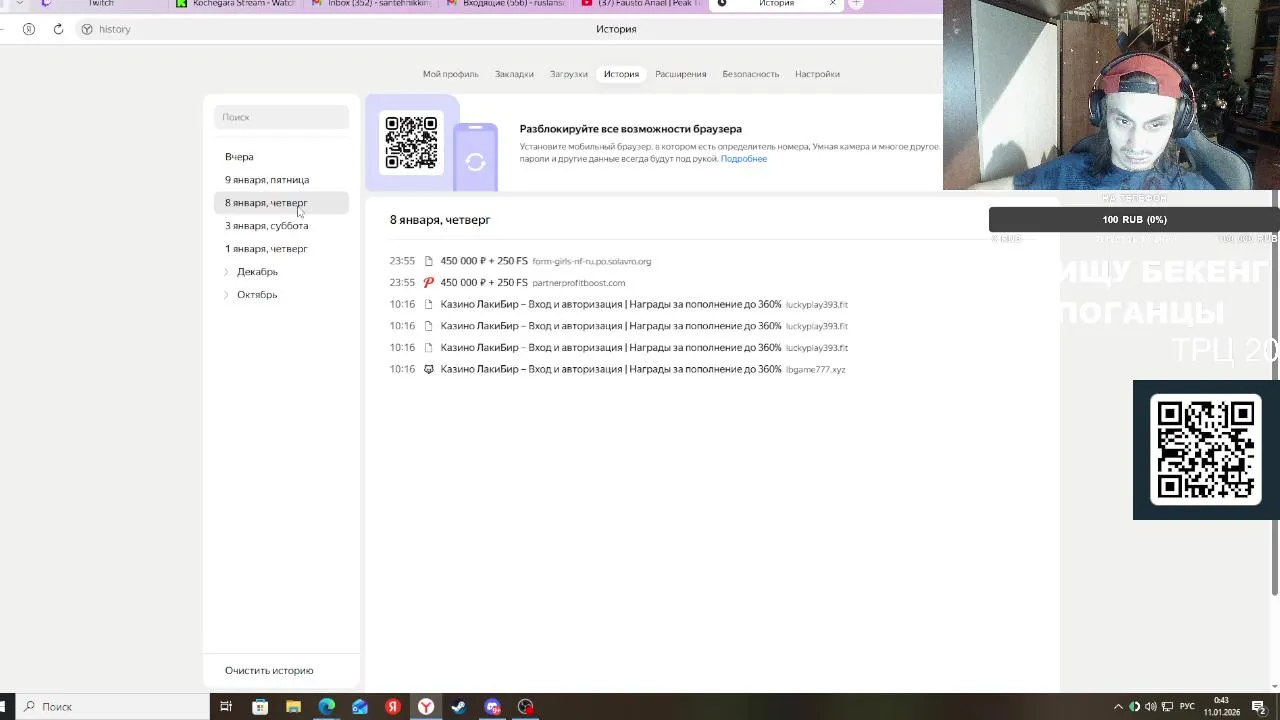1280x720 pixels.
Task: Open the Расширения section
Action: (680, 74)
